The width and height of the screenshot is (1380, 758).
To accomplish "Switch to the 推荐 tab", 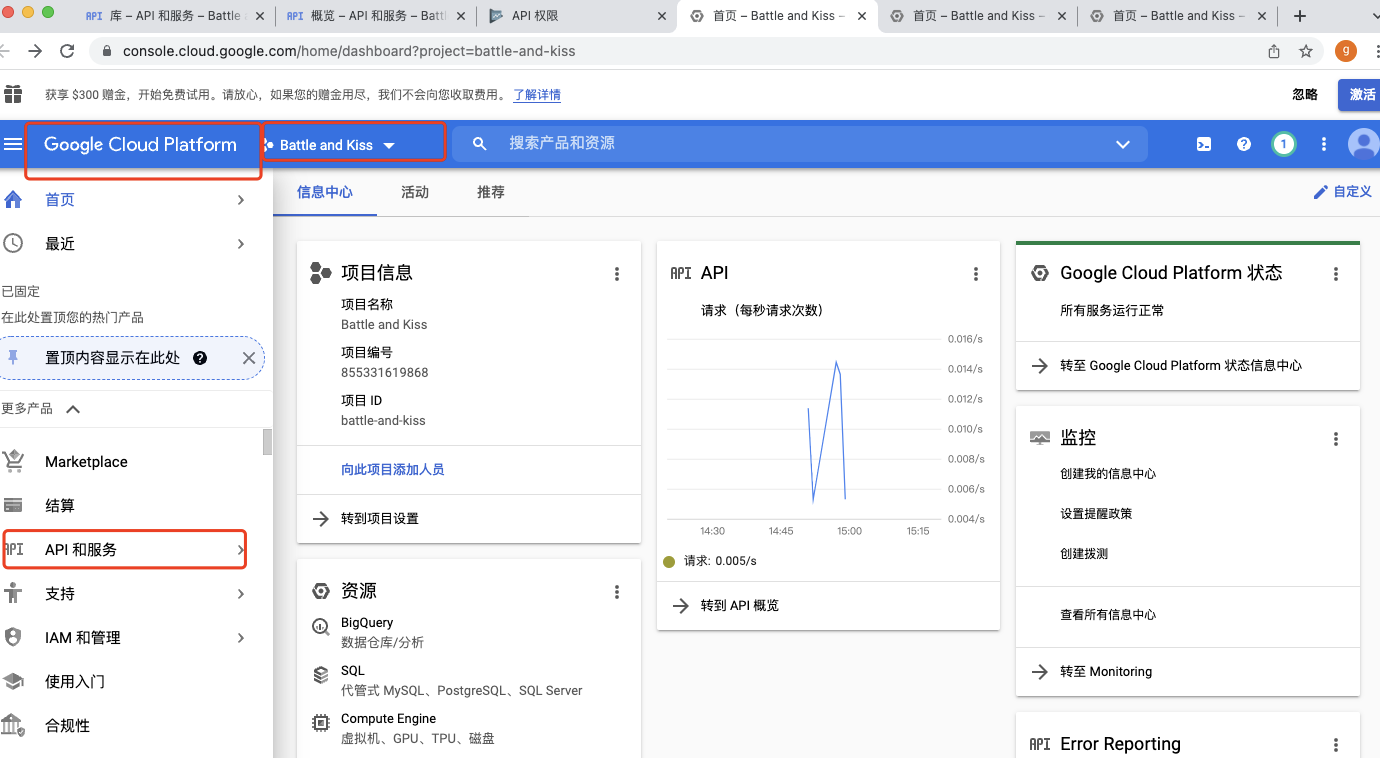I will click(490, 192).
